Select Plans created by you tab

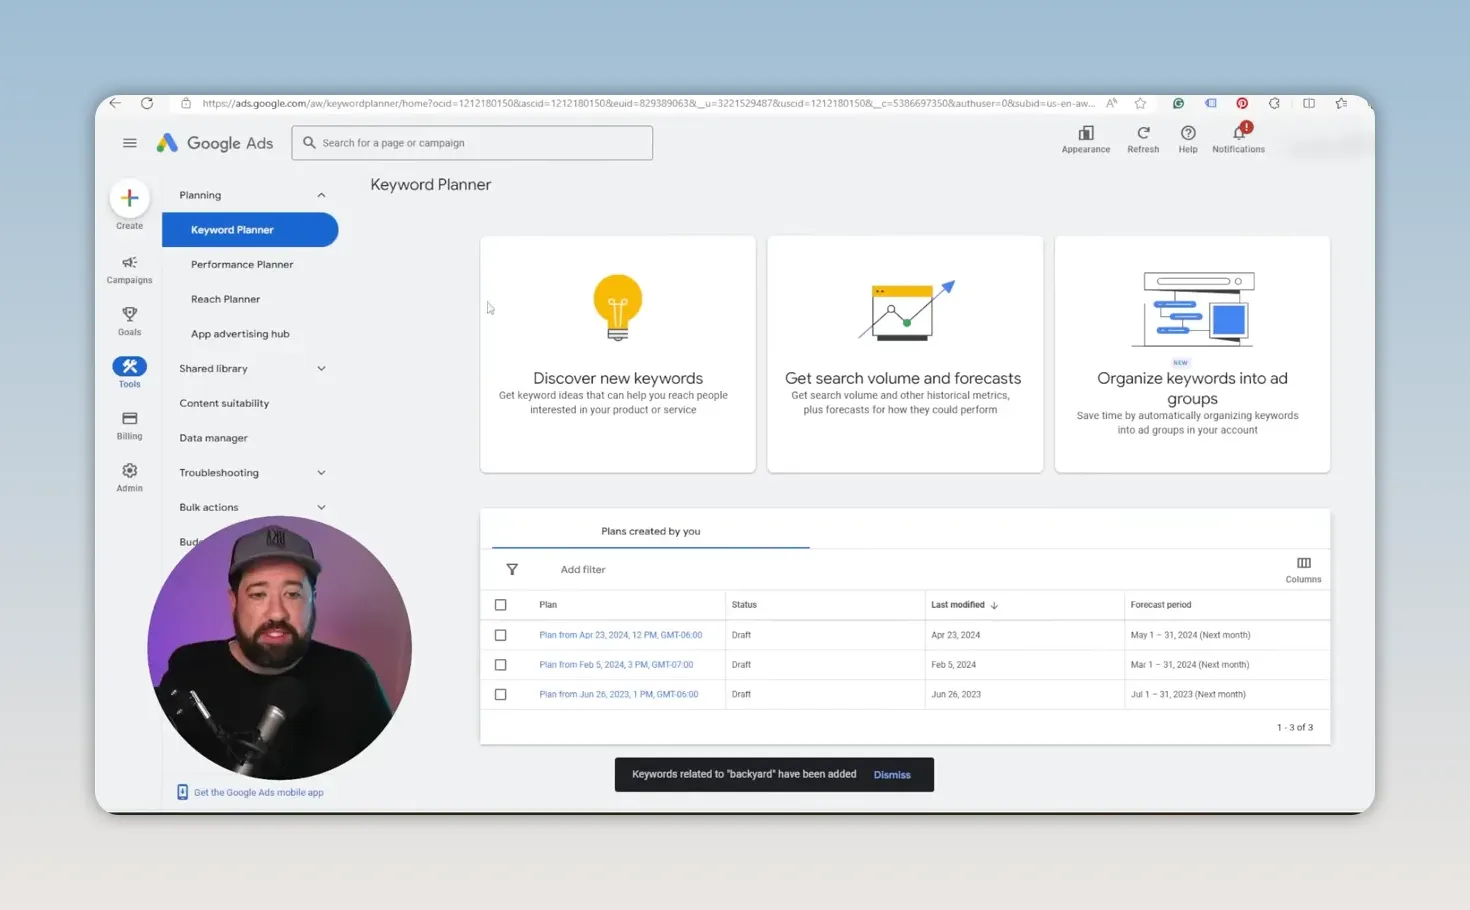650,531
